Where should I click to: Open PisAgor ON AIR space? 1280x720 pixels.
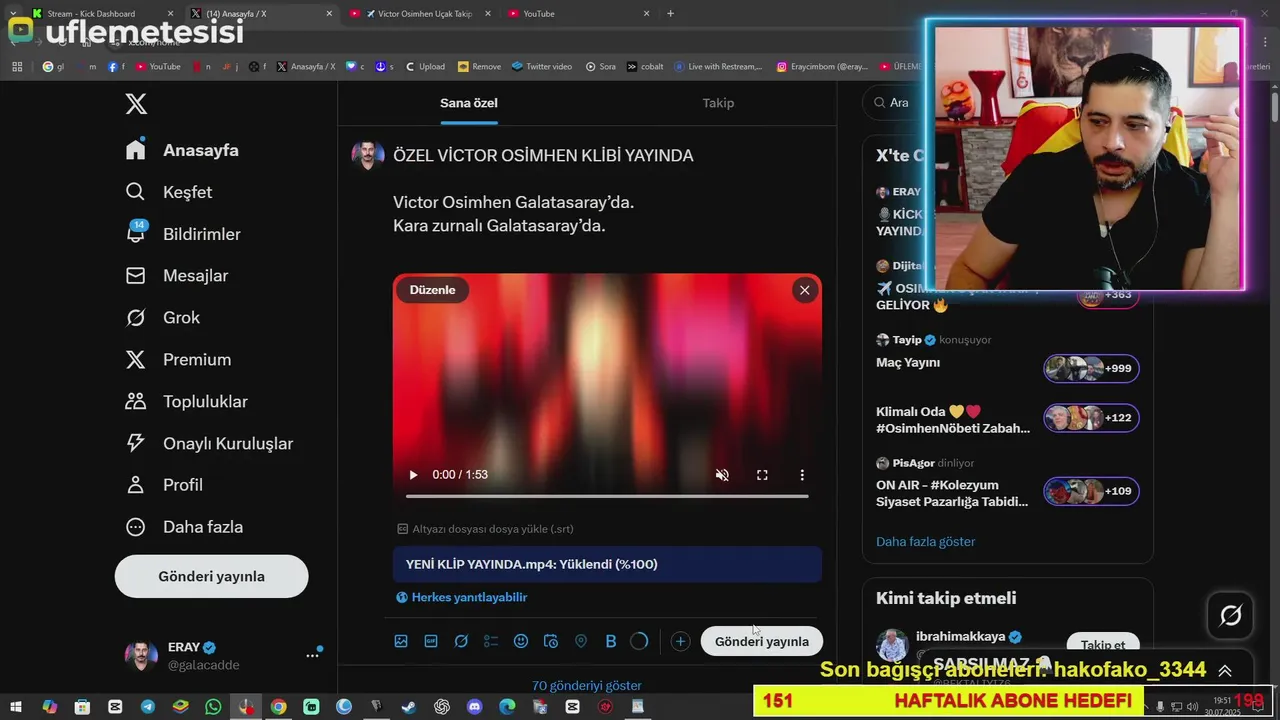[952, 493]
